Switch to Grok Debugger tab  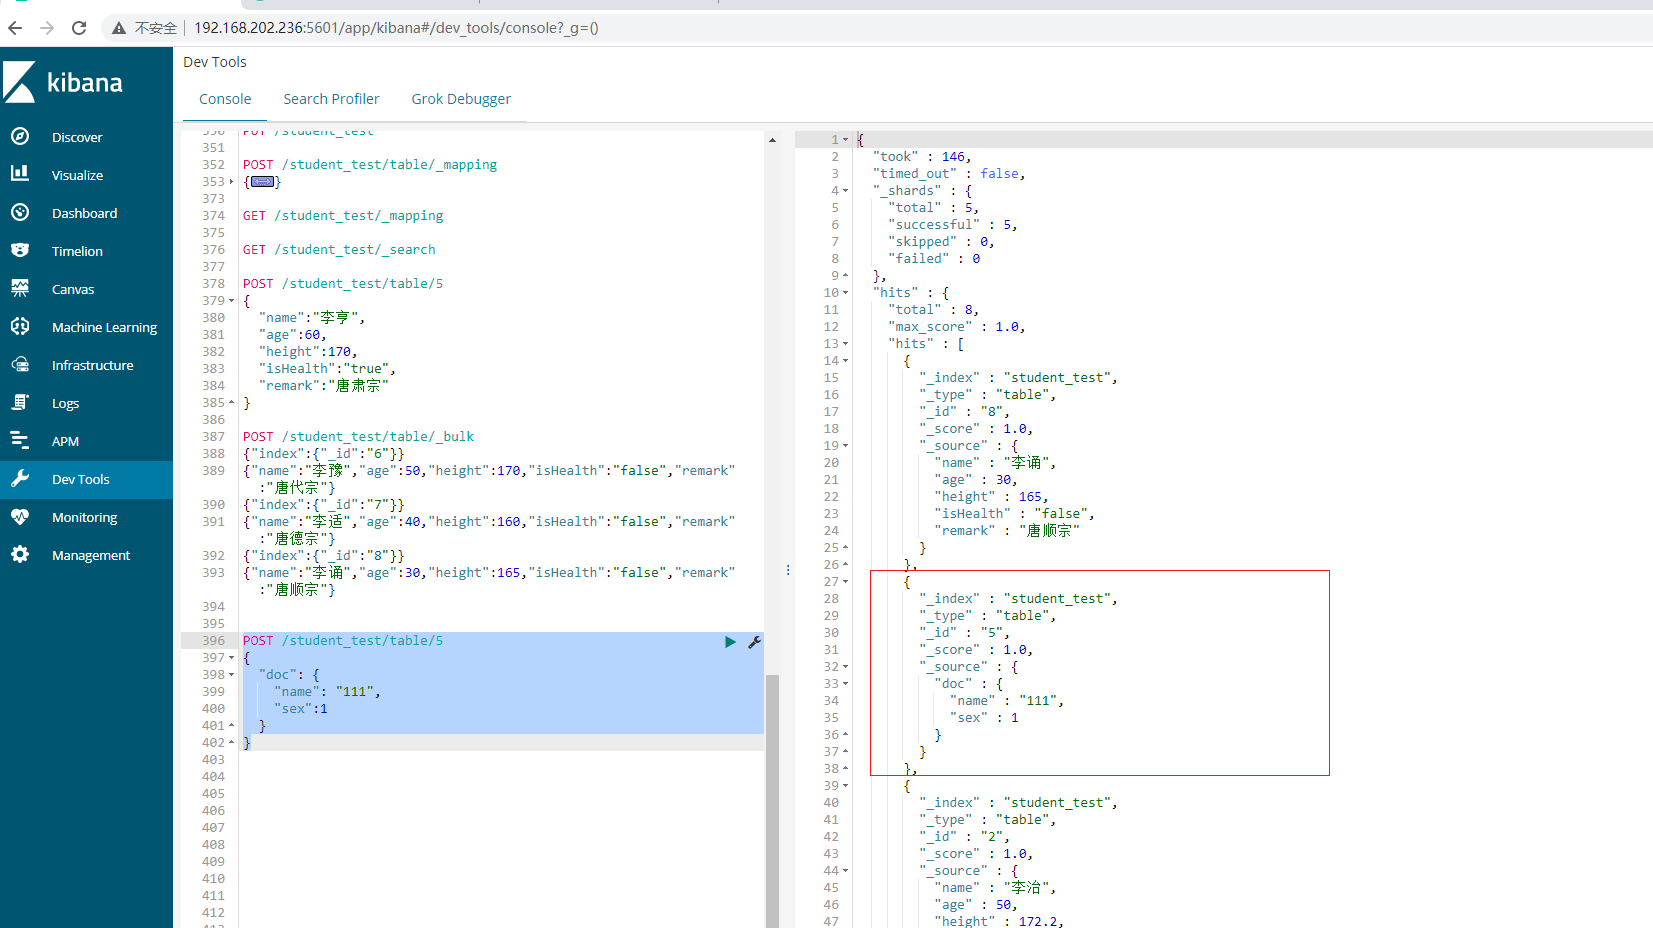461,99
